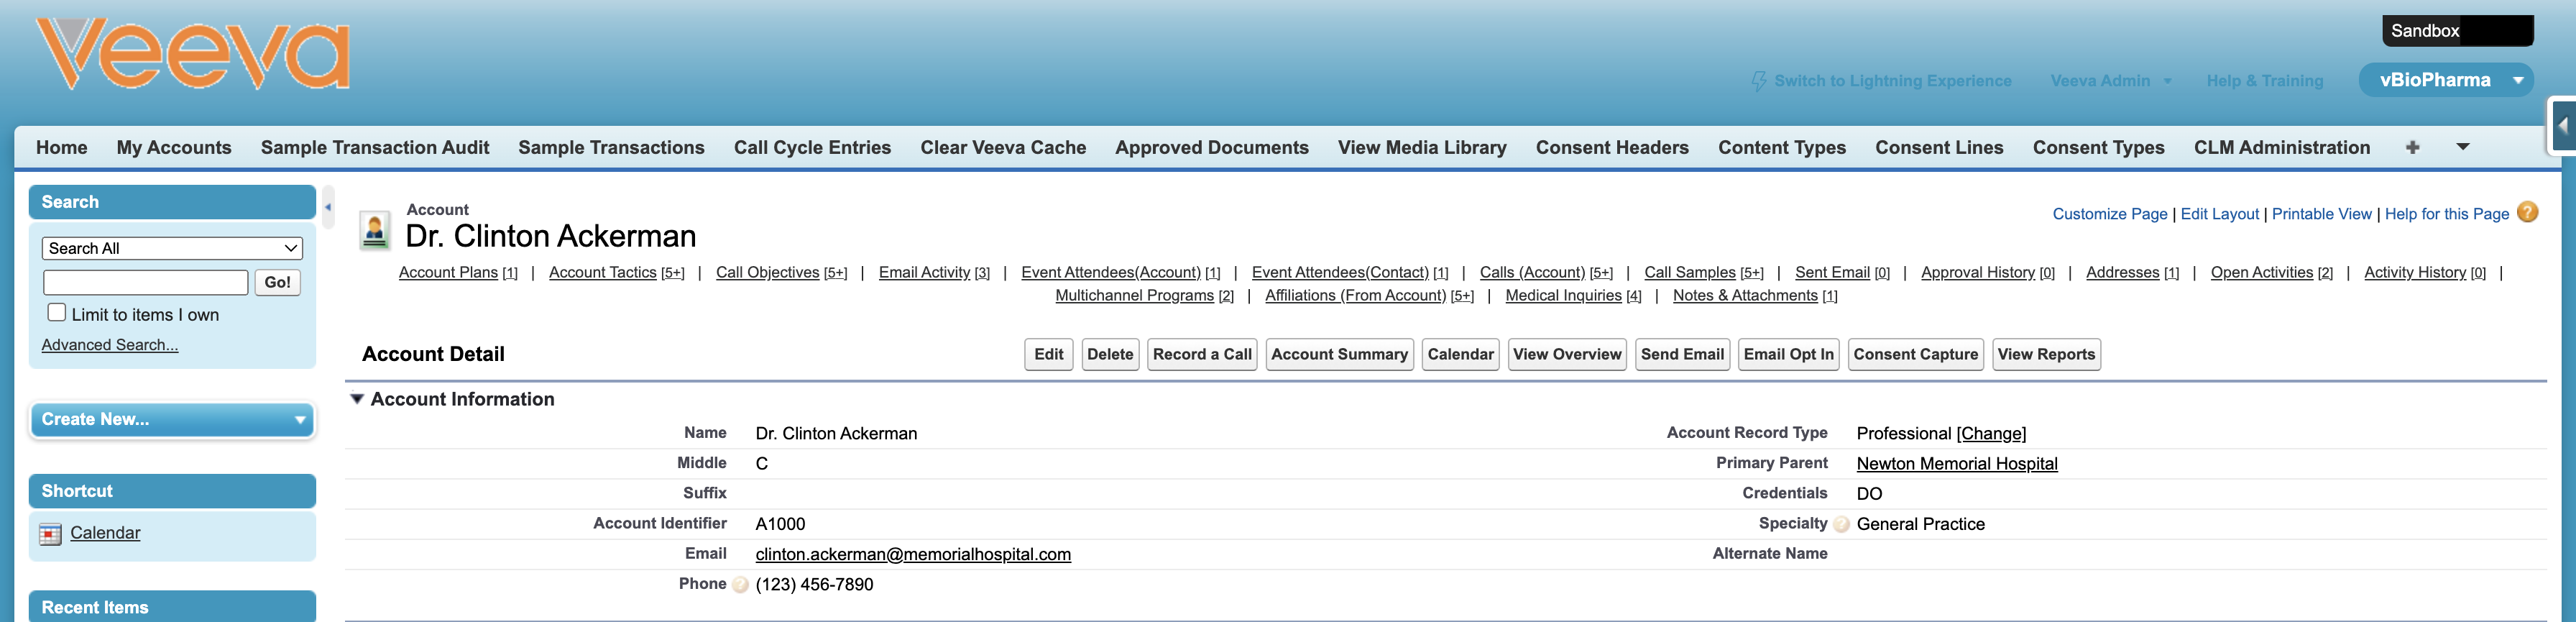The width and height of the screenshot is (2576, 622).
Task: Open the Consent Headers tab
Action: coord(1612,148)
